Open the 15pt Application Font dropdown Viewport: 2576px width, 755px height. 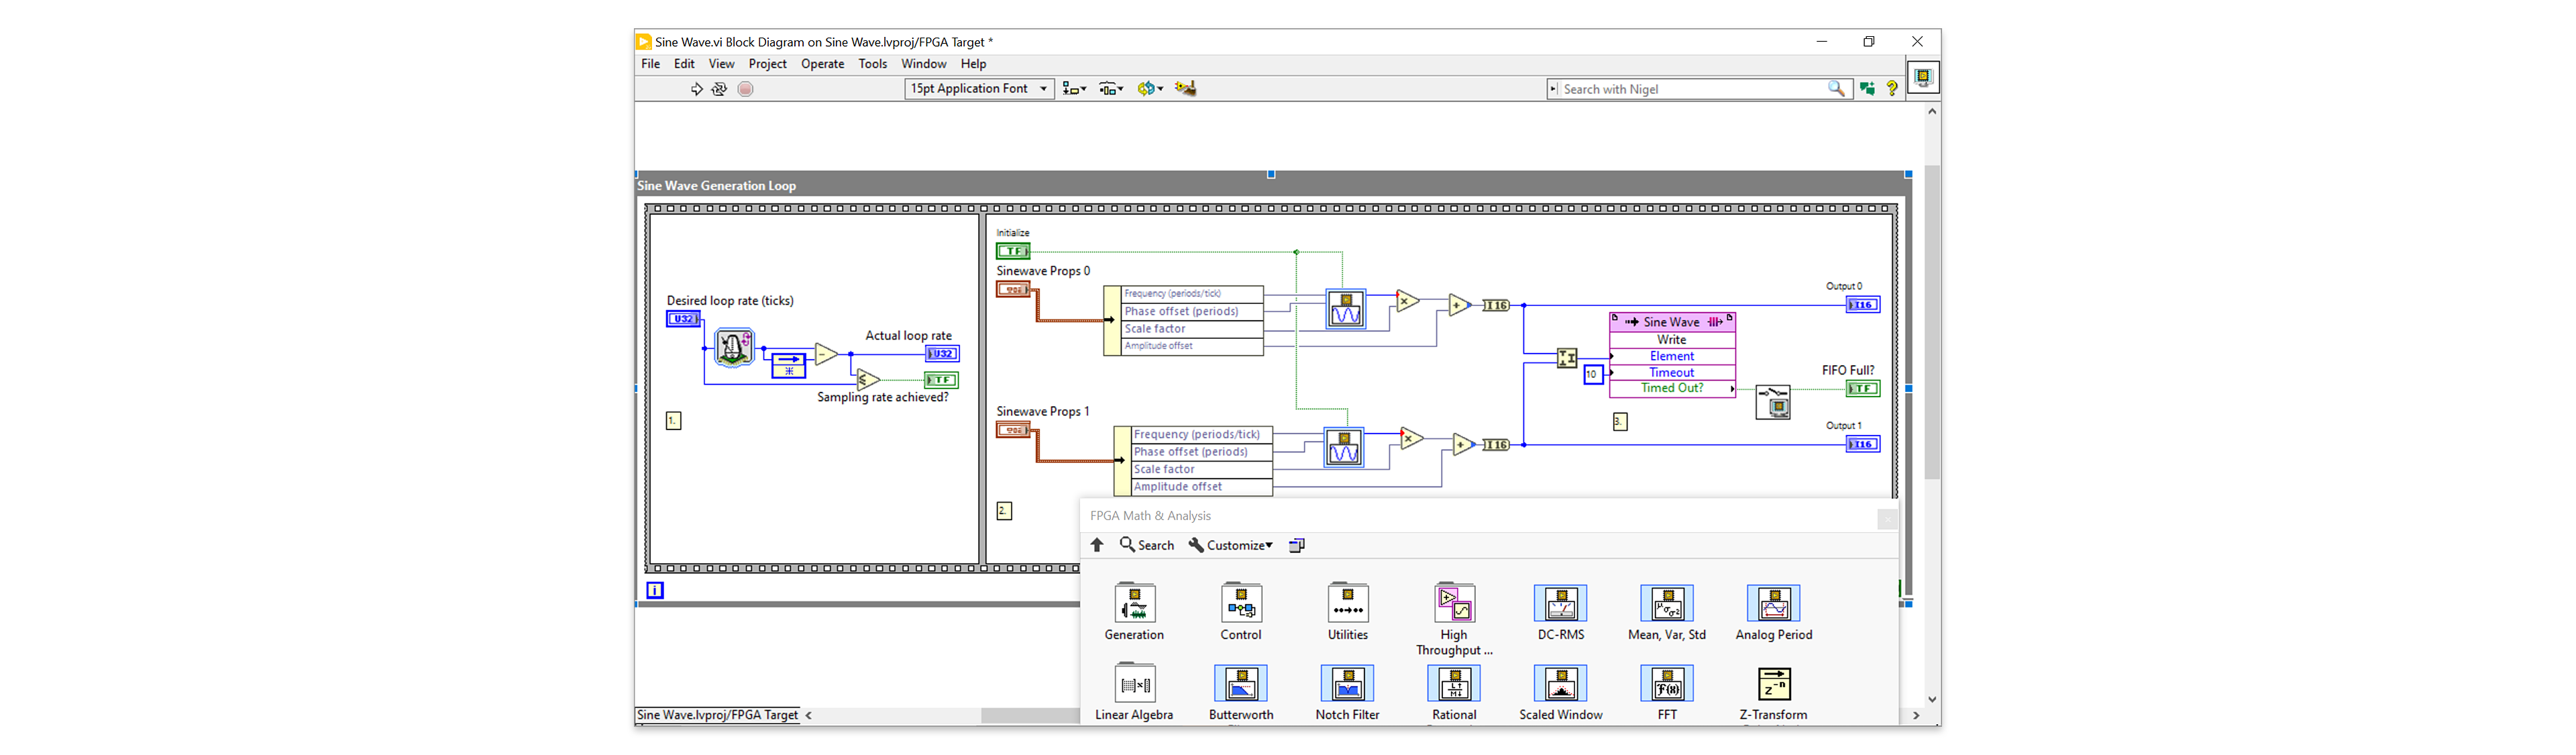(980, 89)
